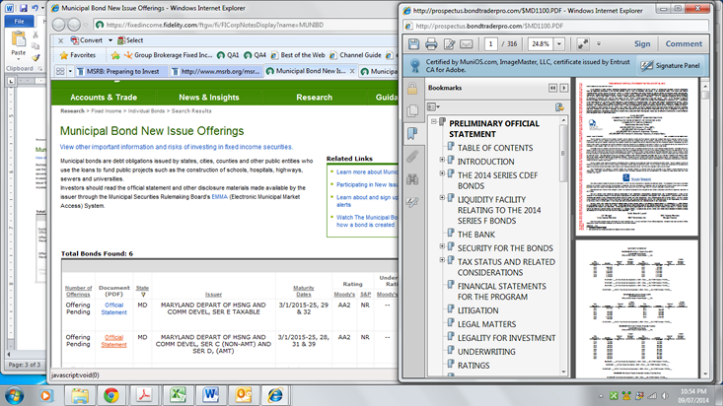
Task: Open the Comment pane in PDF viewer
Action: [683, 44]
